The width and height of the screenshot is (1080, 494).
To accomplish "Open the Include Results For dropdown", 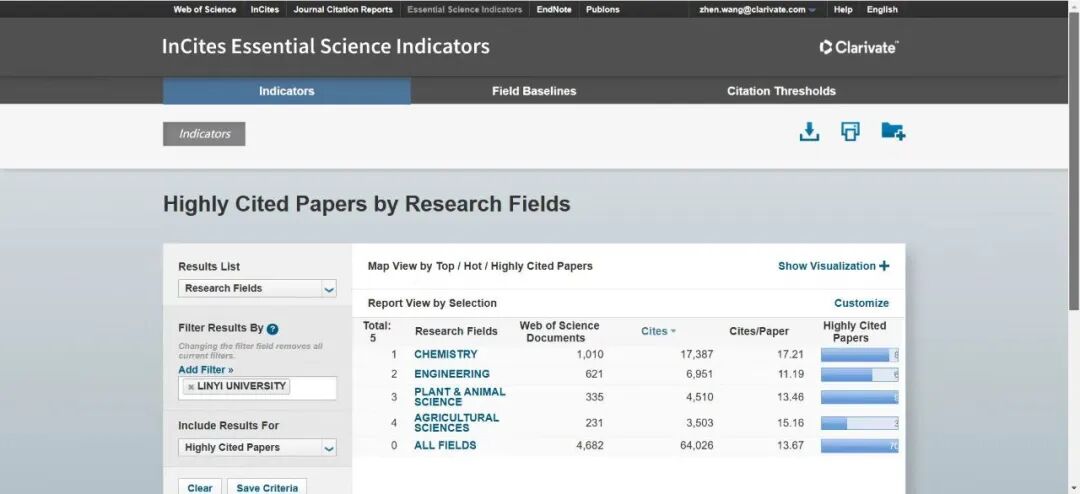I will pos(257,447).
